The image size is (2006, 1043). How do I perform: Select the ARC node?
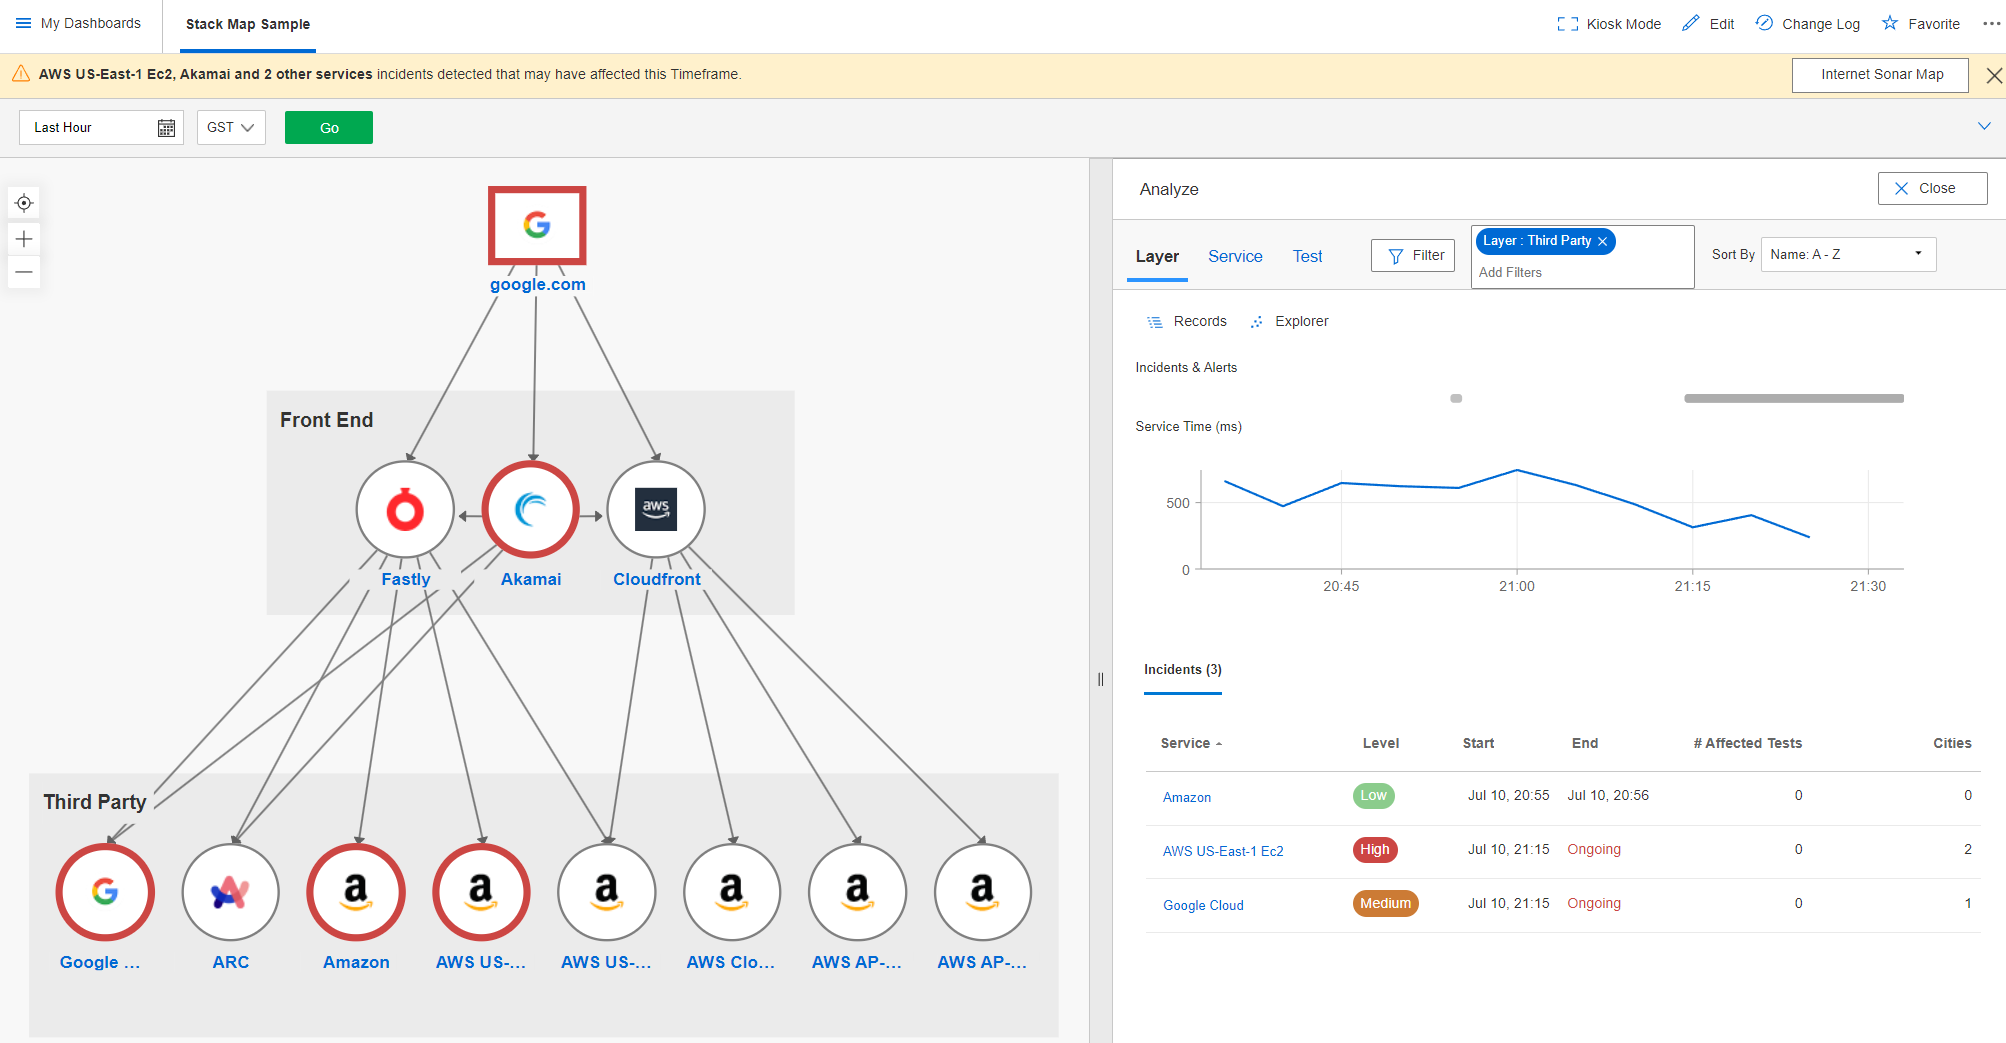(x=230, y=892)
